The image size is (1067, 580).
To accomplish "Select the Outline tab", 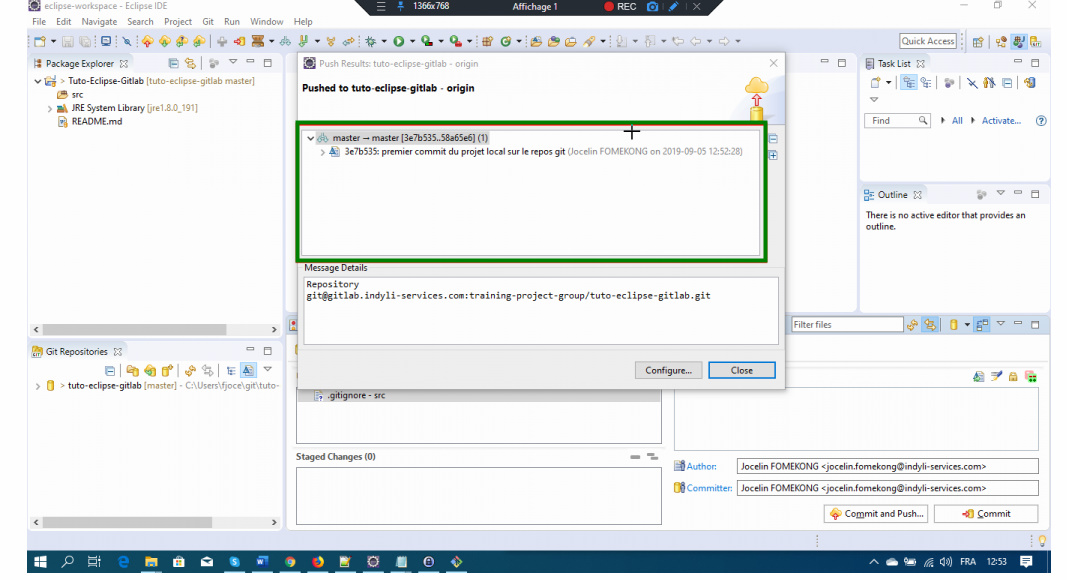I will [893, 195].
